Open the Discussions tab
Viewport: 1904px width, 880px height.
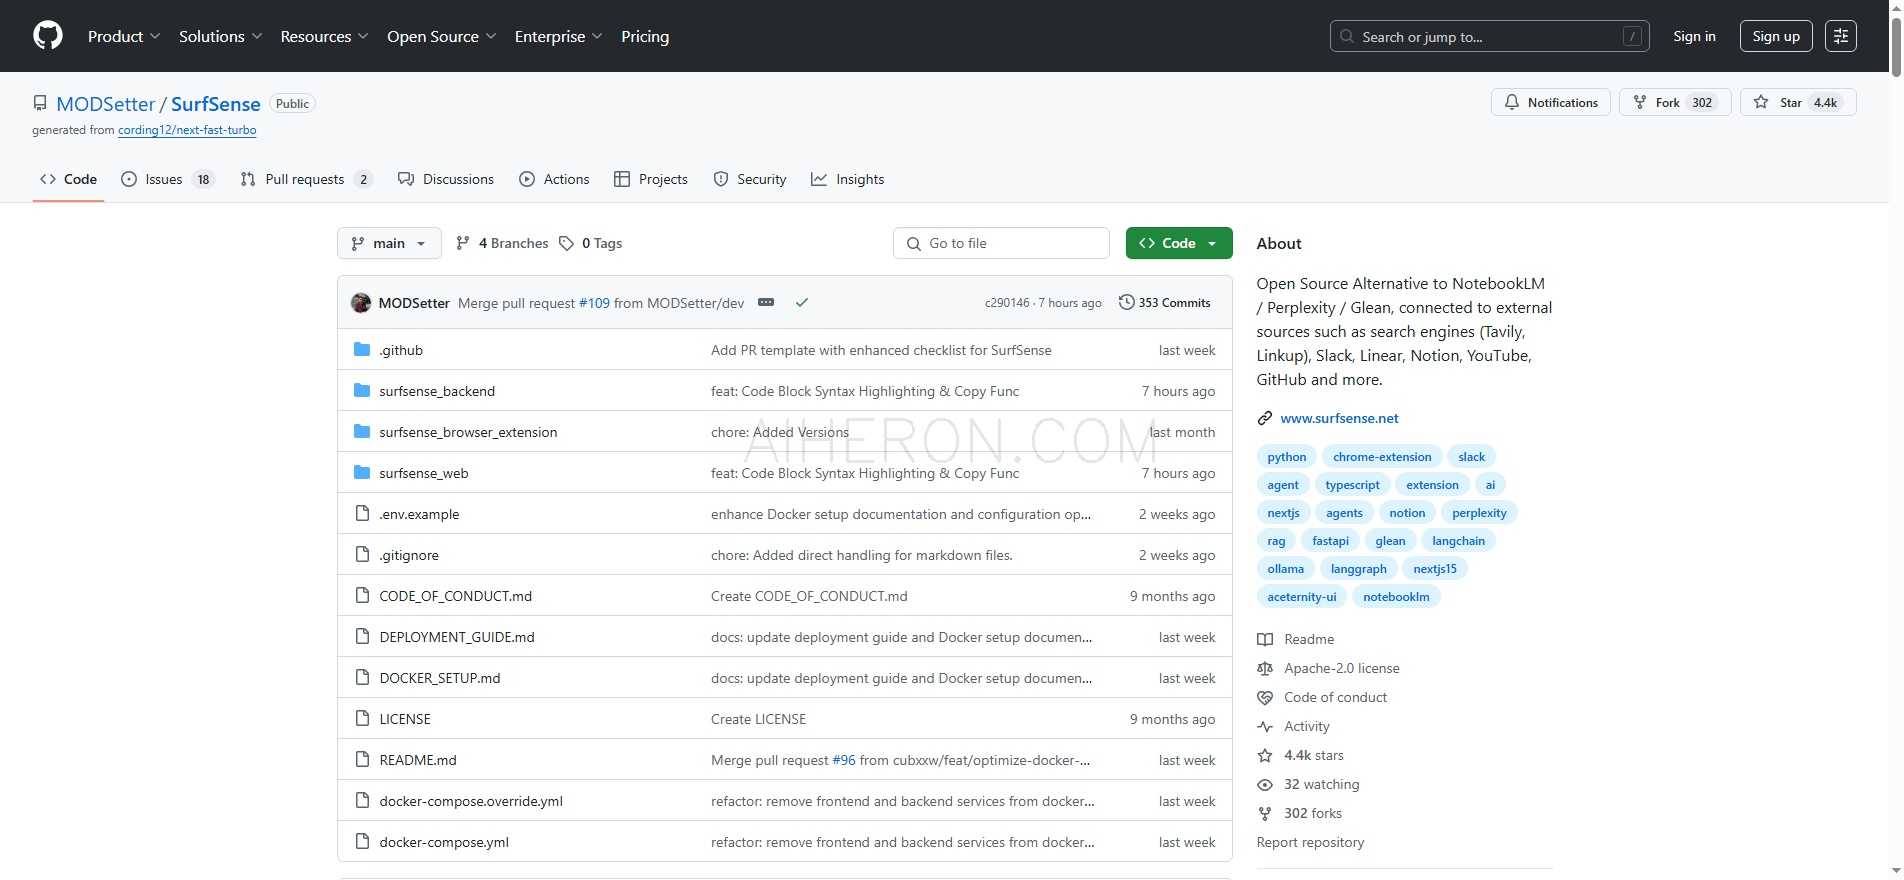click(x=446, y=179)
